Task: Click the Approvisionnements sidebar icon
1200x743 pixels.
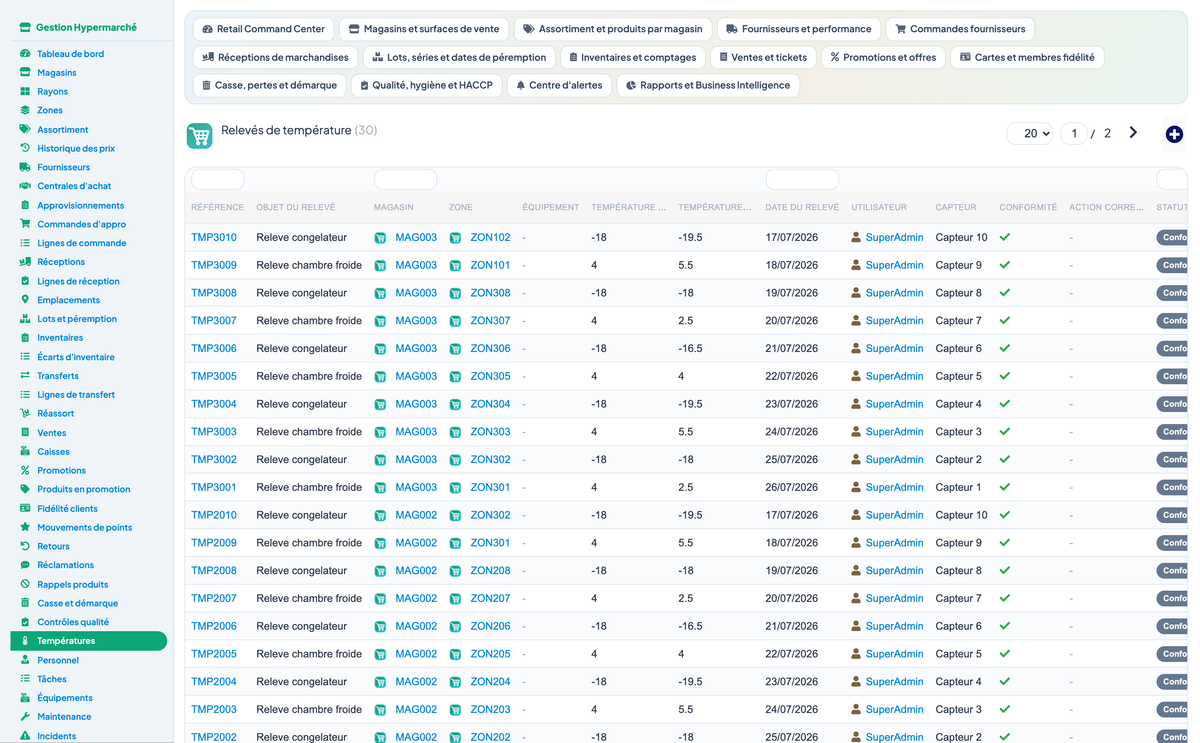Action: click(x=25, y=205)
